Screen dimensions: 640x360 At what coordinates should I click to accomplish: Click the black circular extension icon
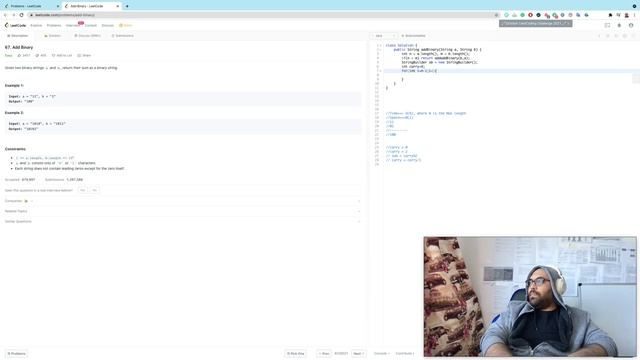pos(538,15)
